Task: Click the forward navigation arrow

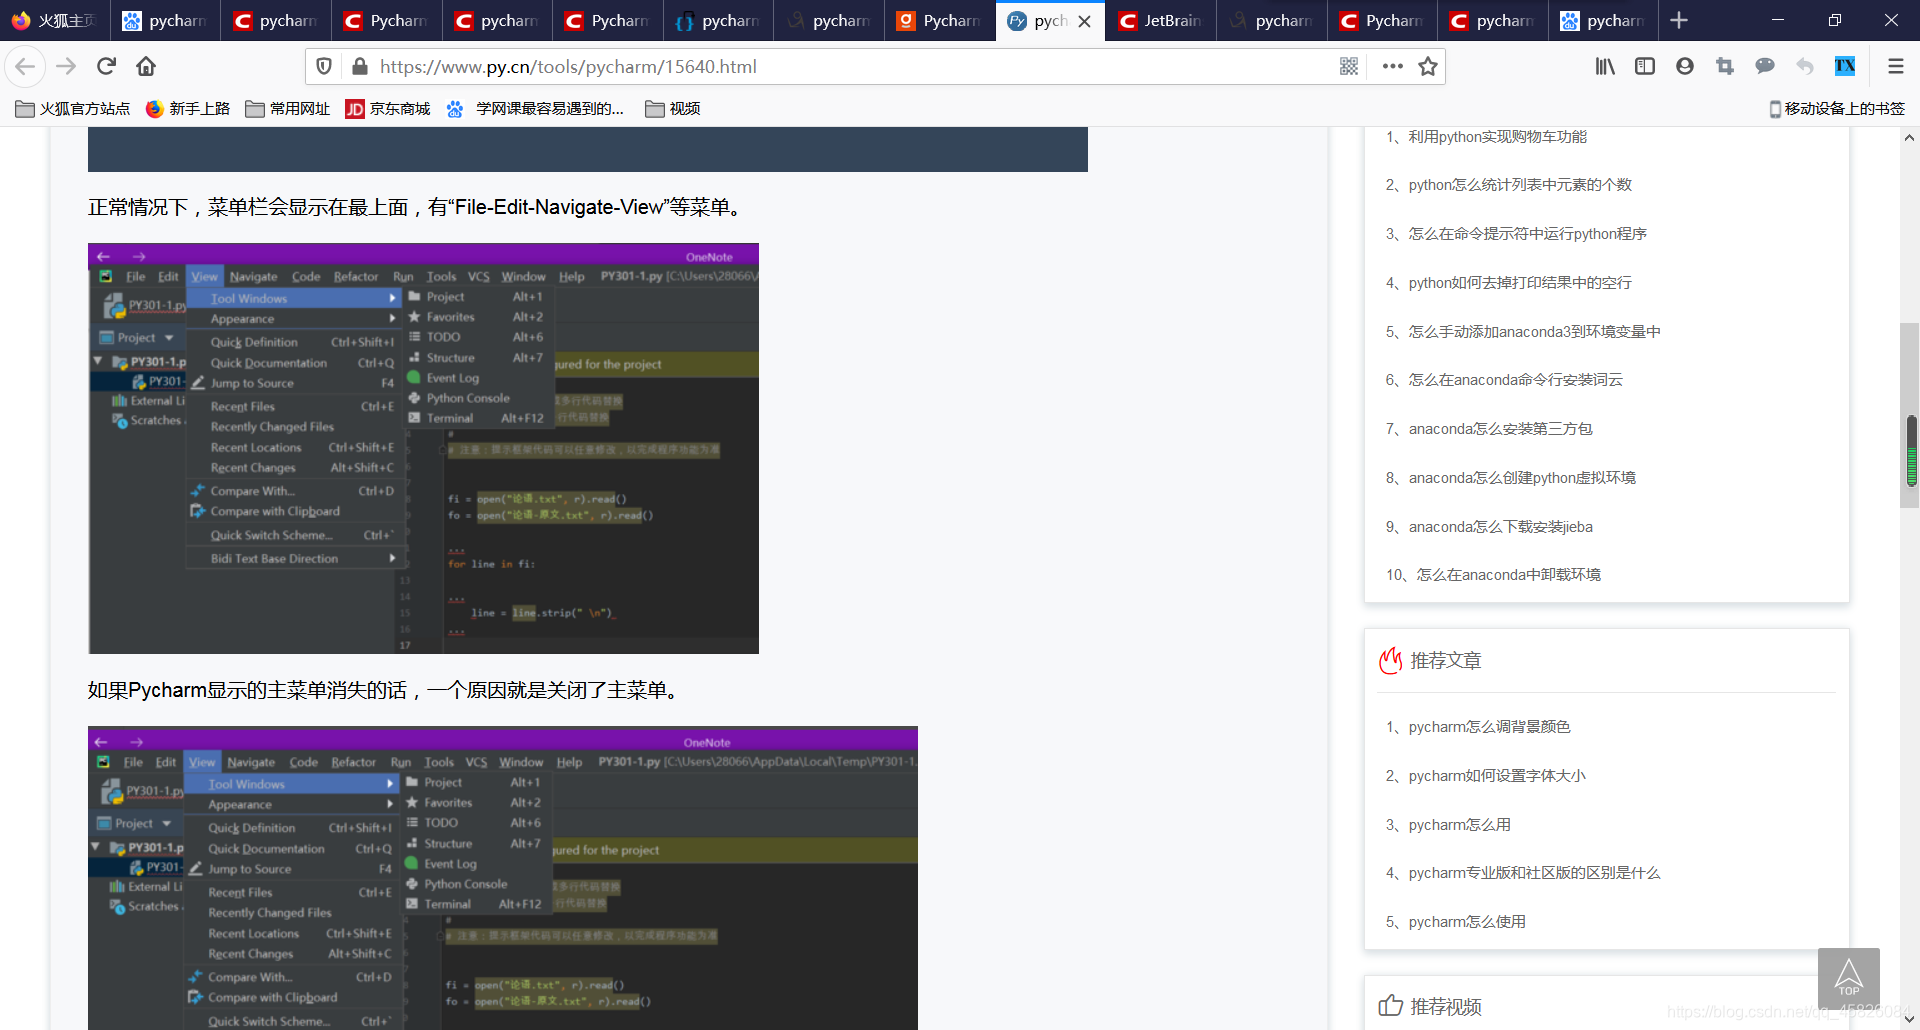Action: tap(66, 67)
